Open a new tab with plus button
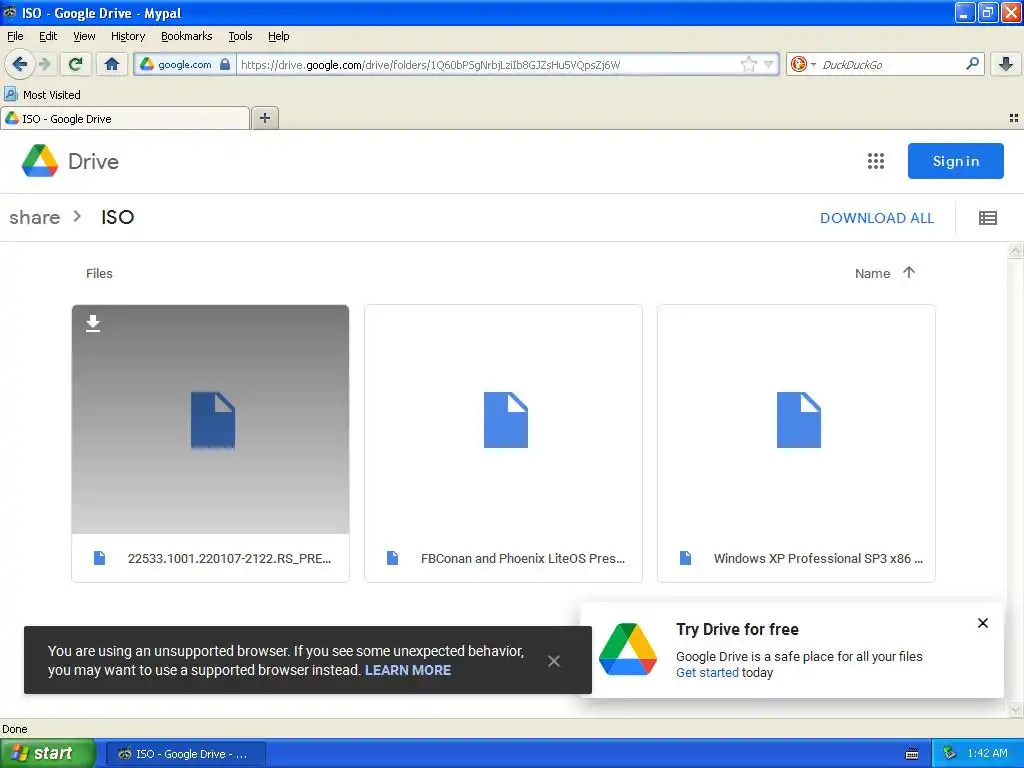 [x=264, y=118]
